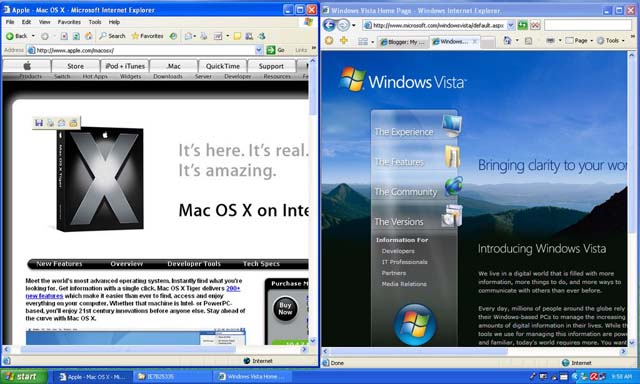Click the Quick Tabs icon in IE7
This screenshot has height=384, width=640.
[x=363, y=41]
